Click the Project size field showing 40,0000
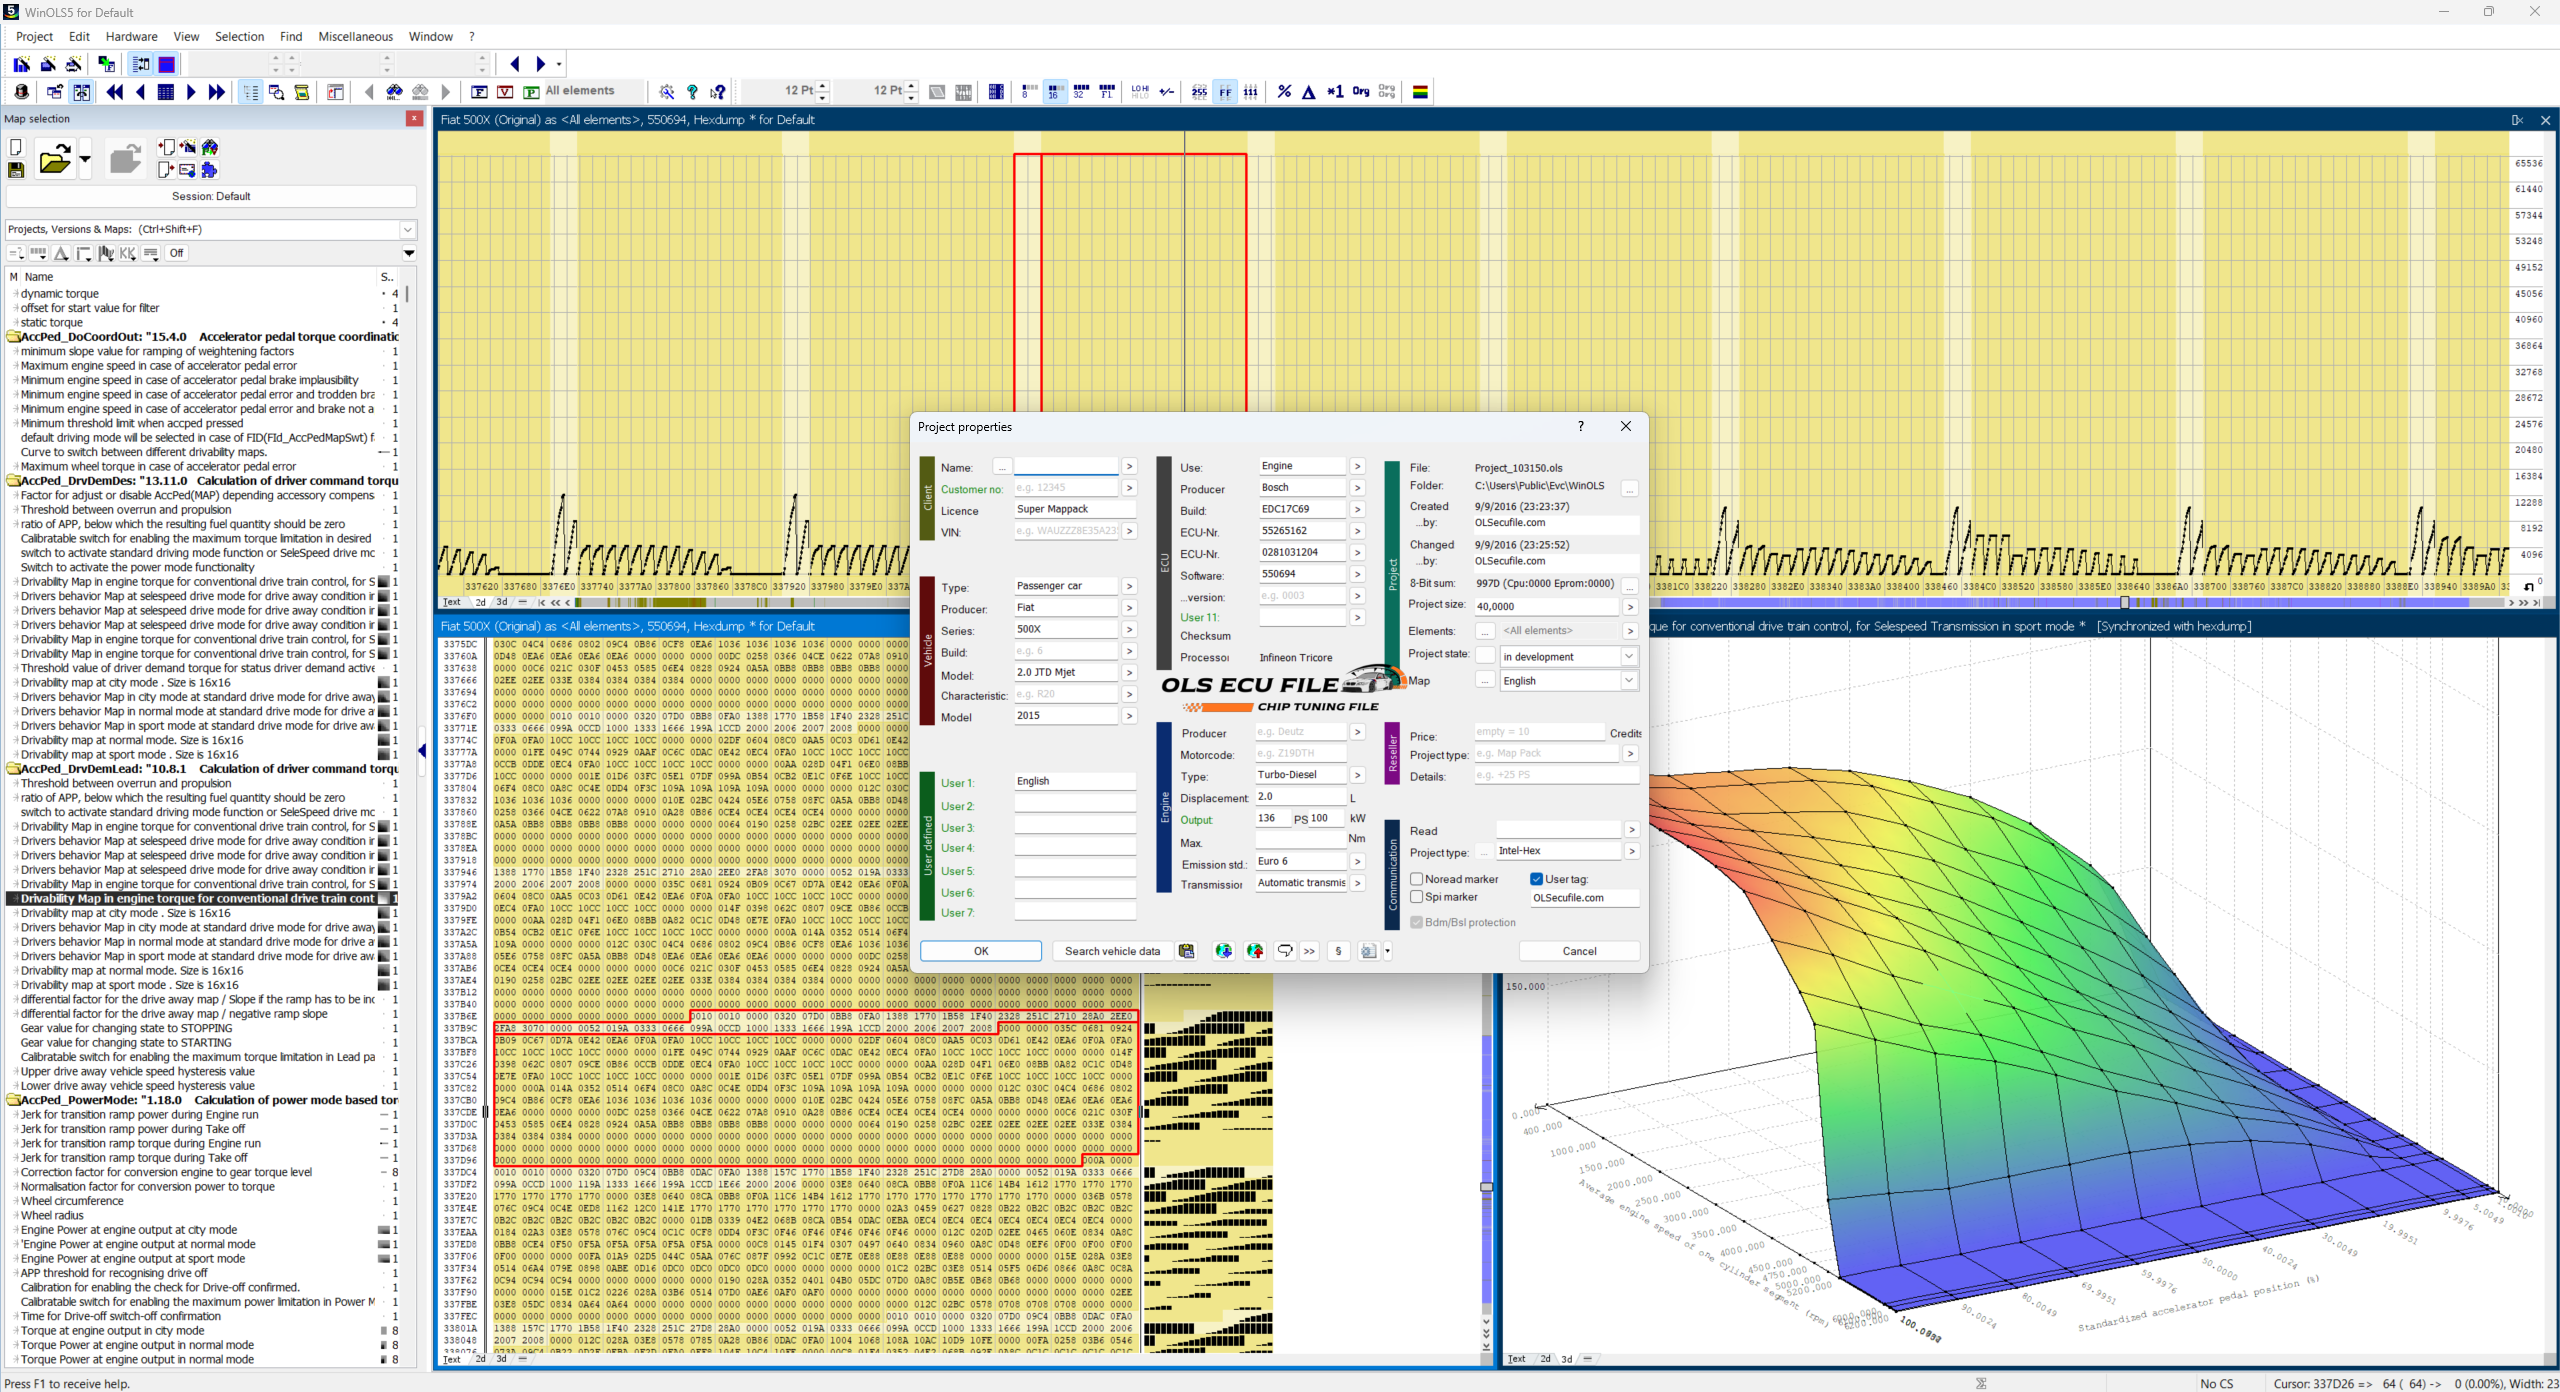Screen dimensions: 2560x1392 tap(1546, 606)
